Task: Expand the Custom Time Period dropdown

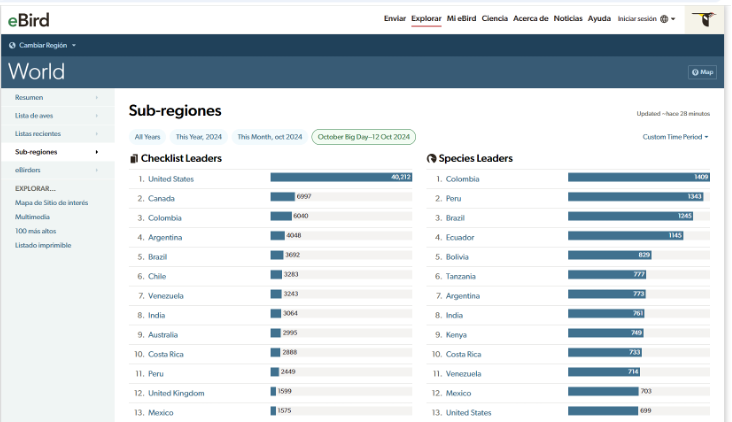Action: point(675,137)
